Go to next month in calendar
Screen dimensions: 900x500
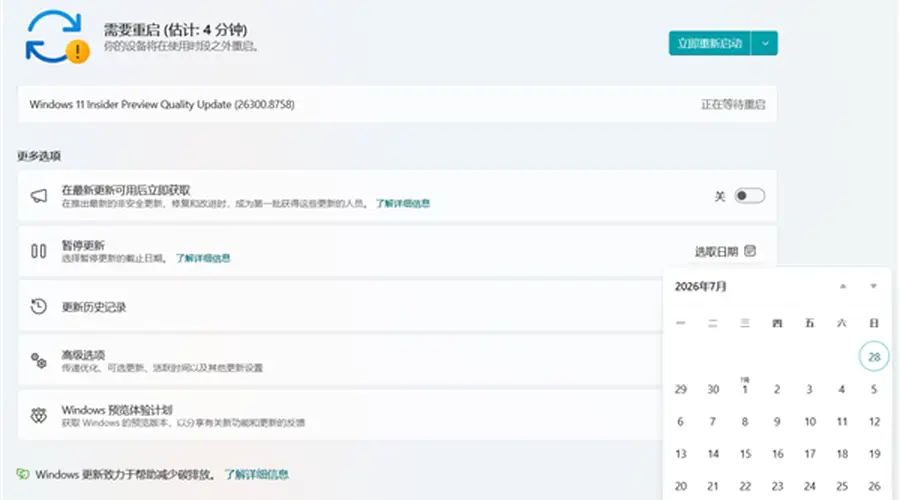pyautogui.click(x=873, y=286)
